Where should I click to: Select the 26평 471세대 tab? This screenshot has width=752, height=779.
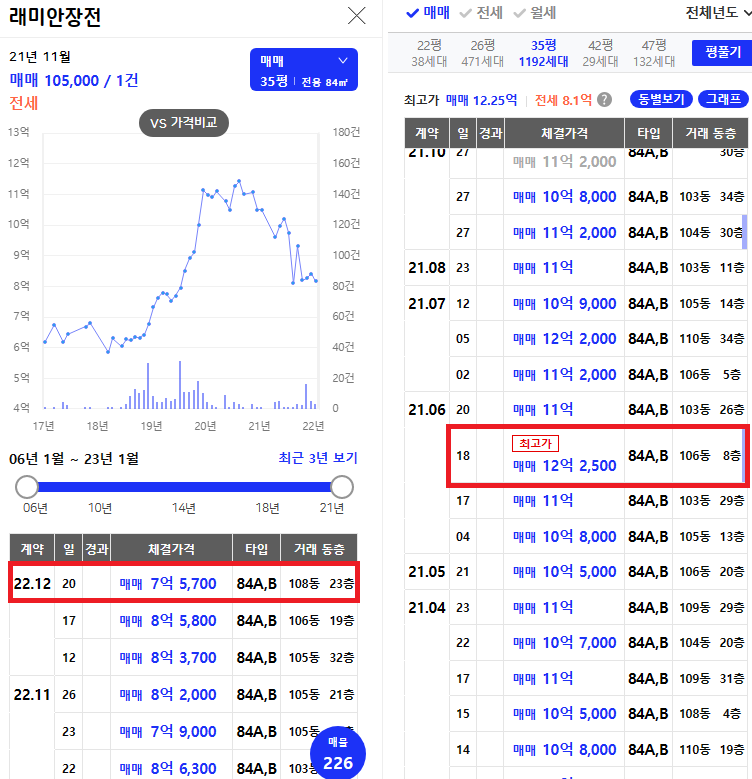coord(482,53)
